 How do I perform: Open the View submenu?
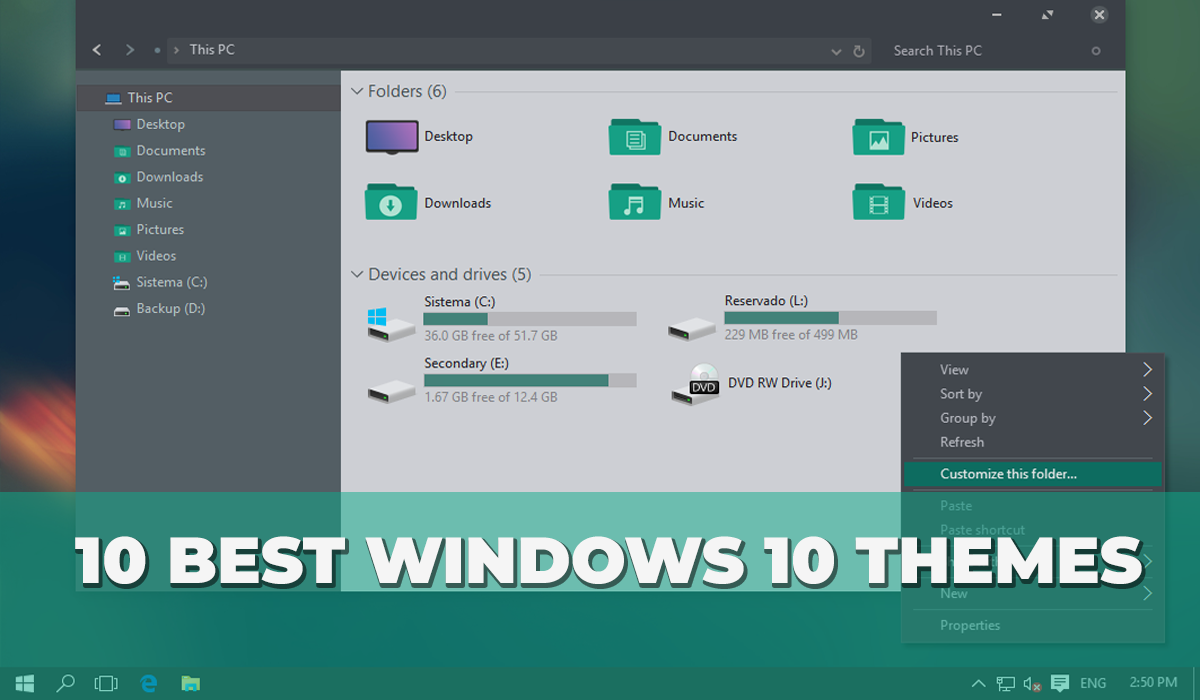tap(1033, 370)
